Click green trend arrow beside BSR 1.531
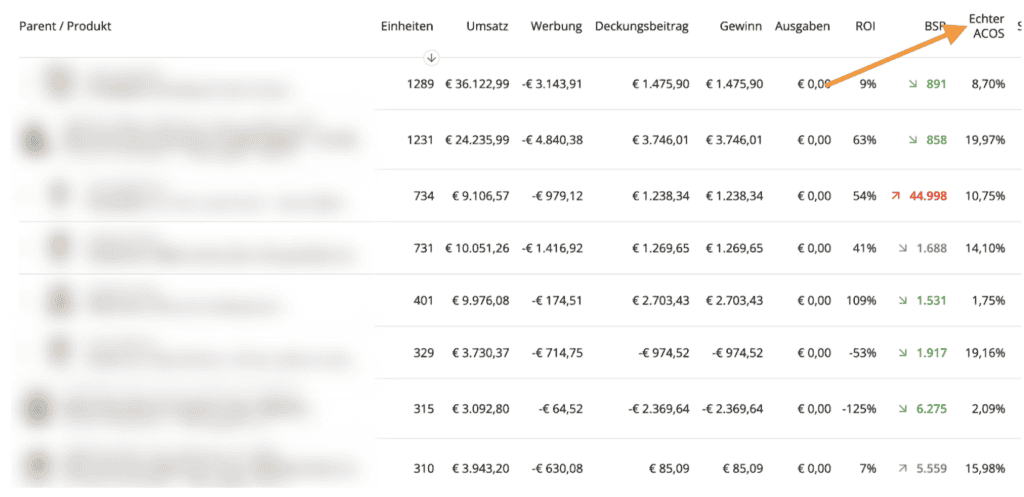The width and height of the screenshot is (1024, 497). (904, 300)
